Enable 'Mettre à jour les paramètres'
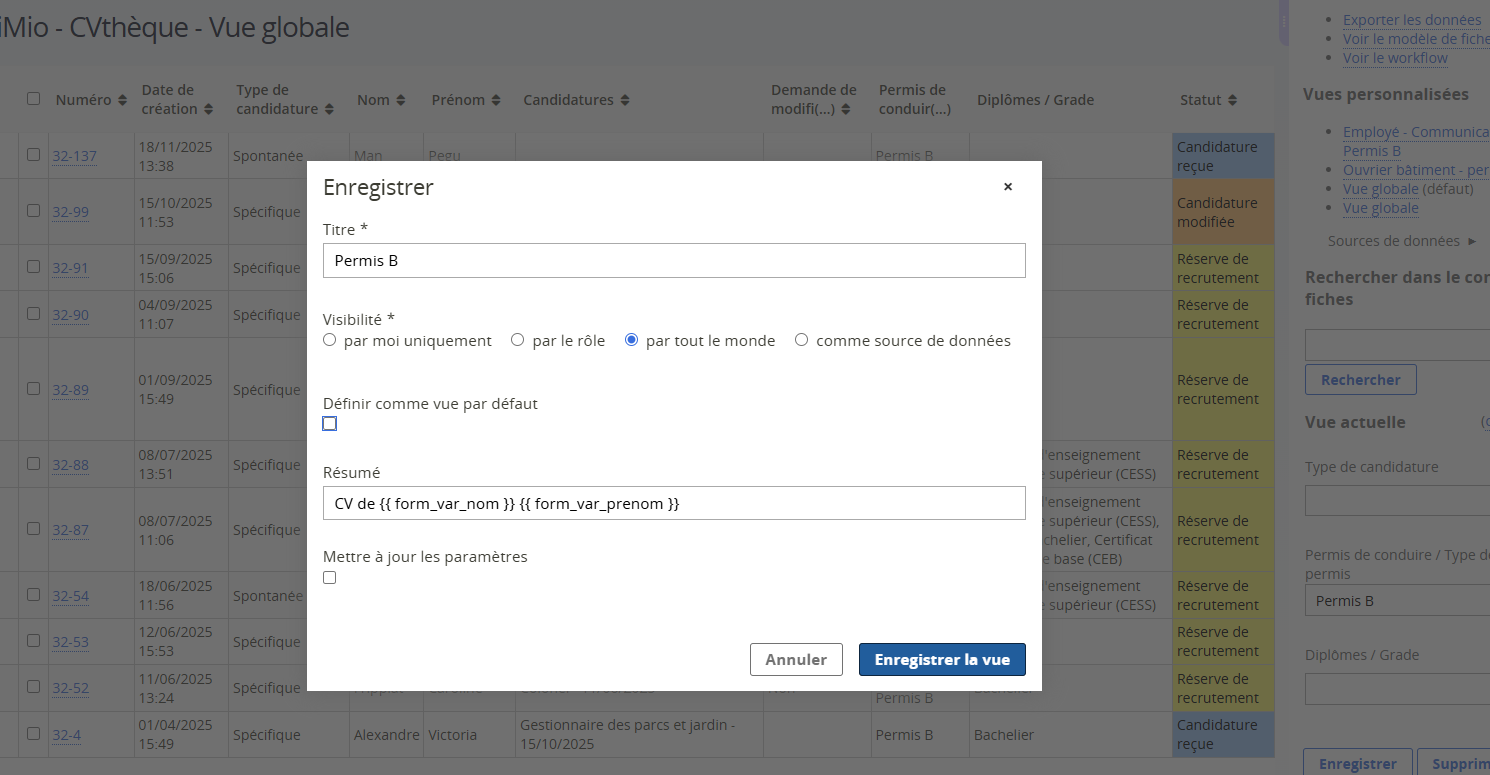 pos(329,577)
